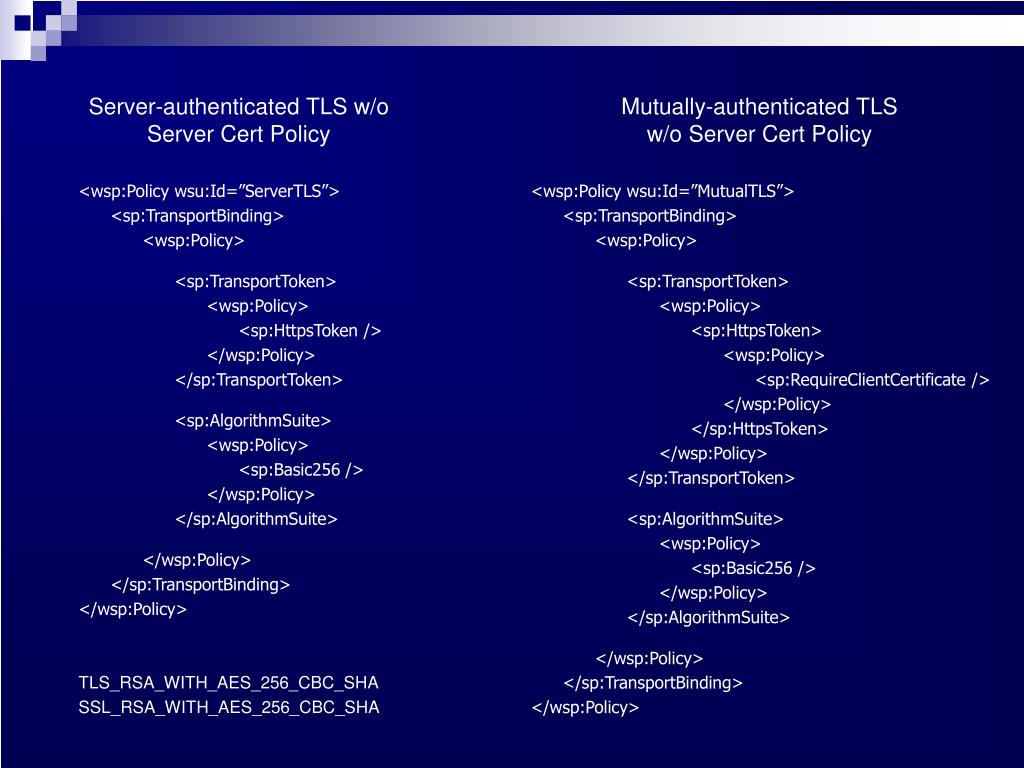
Task: Click the wsu:Id="MutualTLS" policy opening tag
Action: click(x=662, y=191)
